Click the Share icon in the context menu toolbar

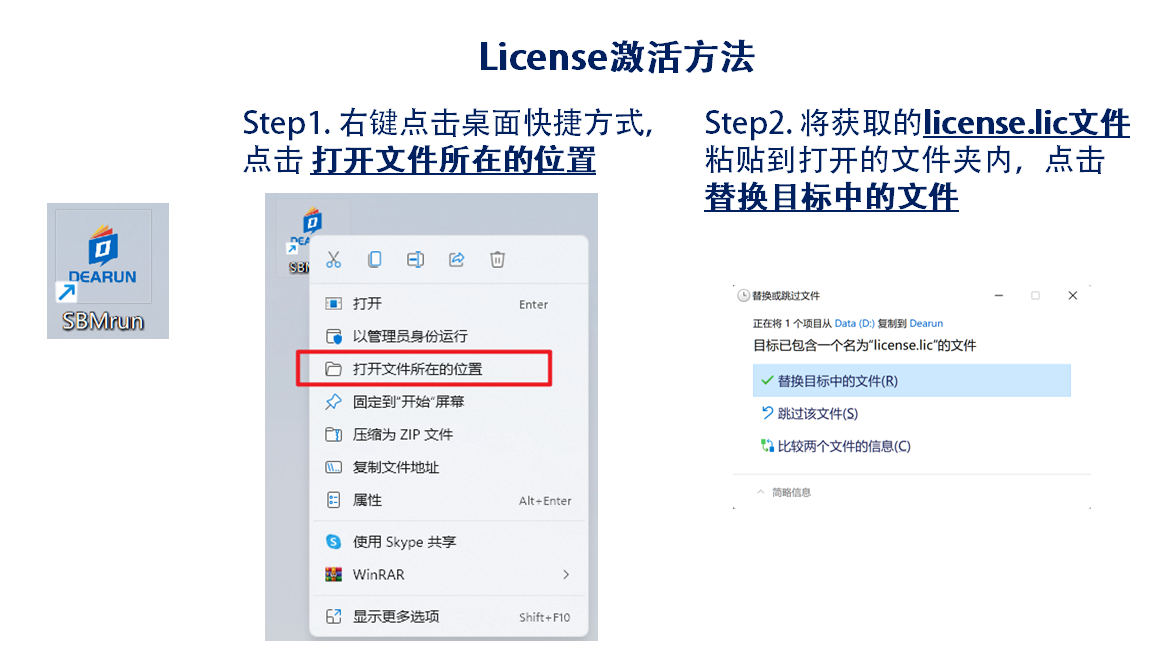coord(457,259)
